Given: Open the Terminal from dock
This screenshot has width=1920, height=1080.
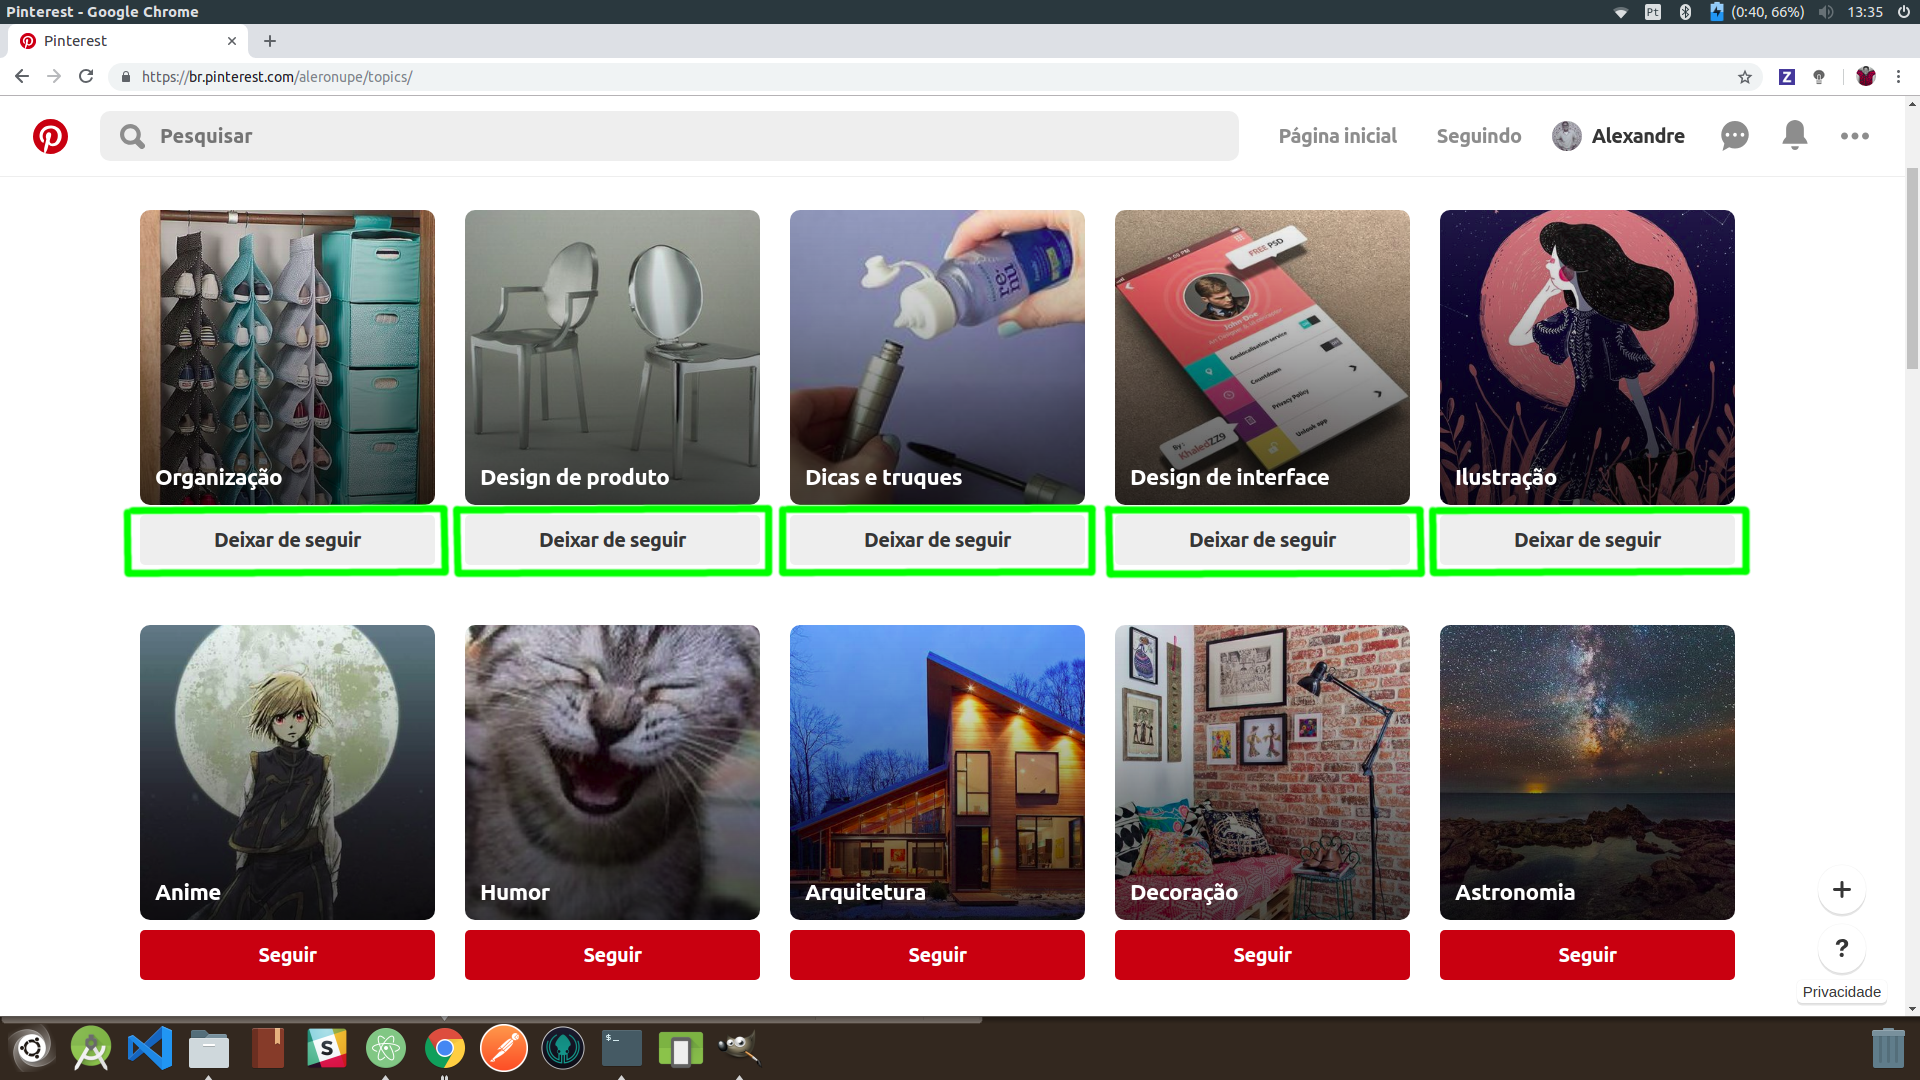Looking at the screenshot, I should coord(622,1048).
